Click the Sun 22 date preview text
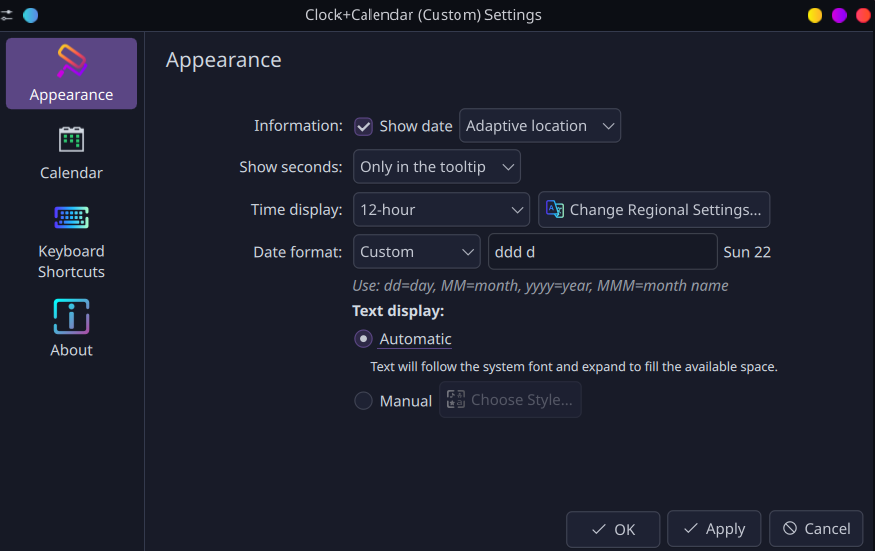This screenshot has width=875, height=551. 747,252
